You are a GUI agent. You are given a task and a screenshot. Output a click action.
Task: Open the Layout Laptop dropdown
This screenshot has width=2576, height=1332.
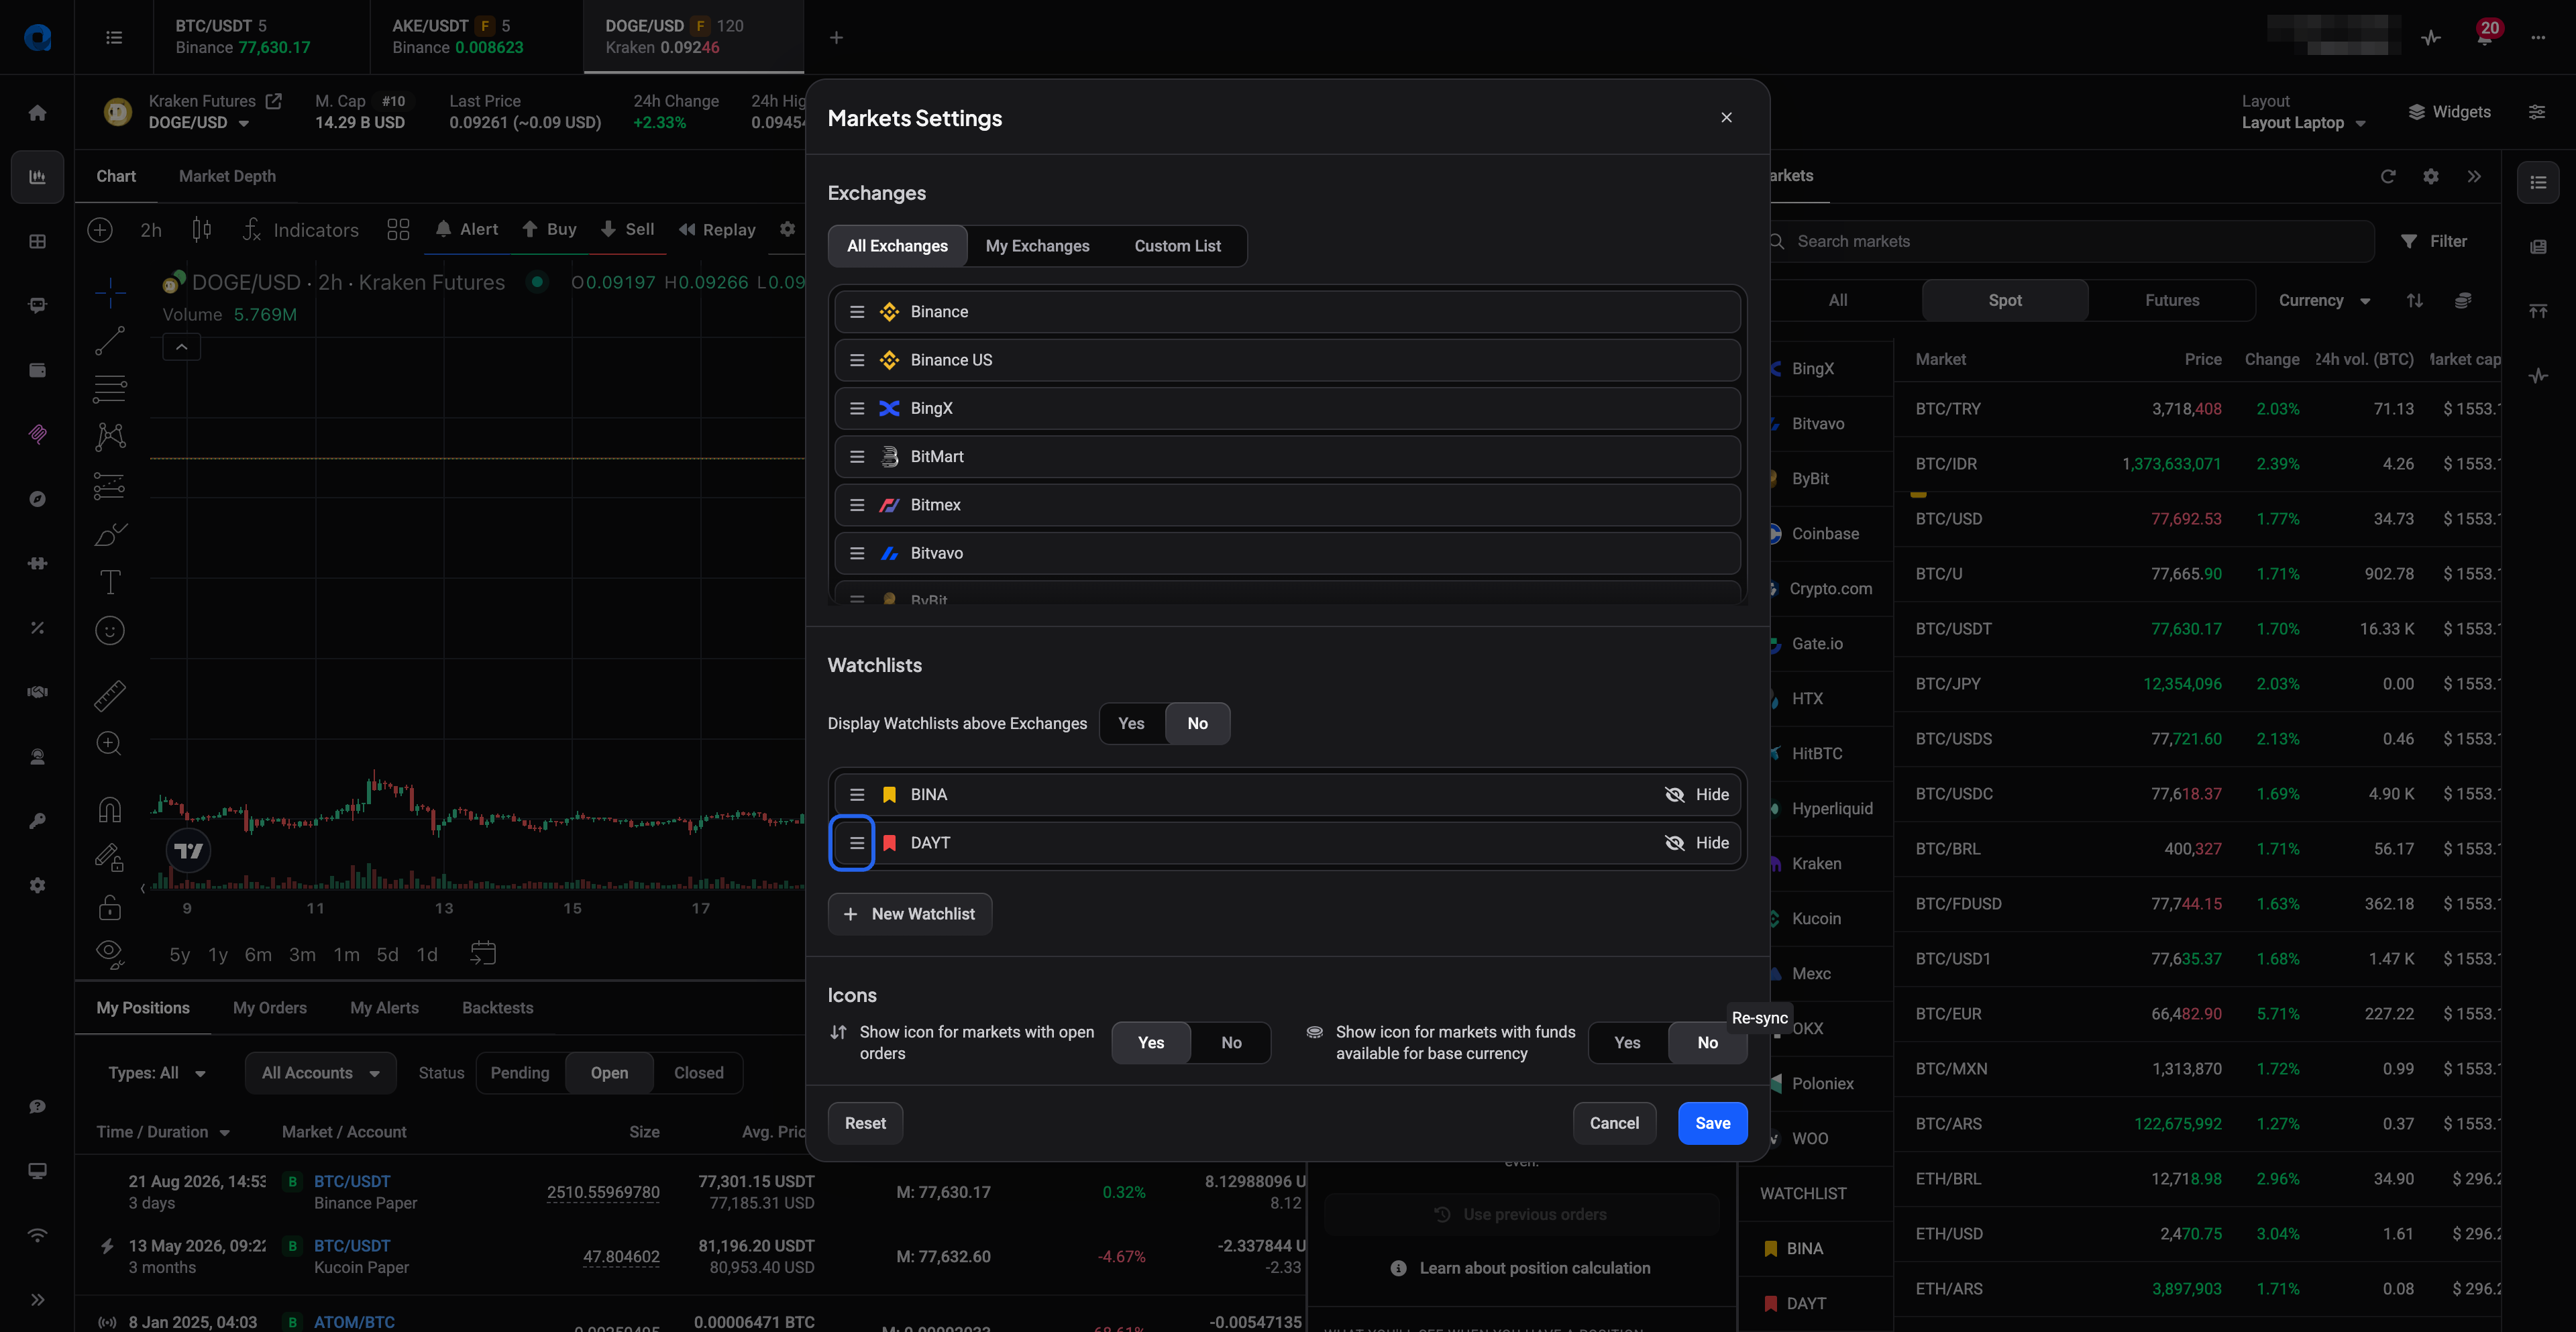[2303, 123]
